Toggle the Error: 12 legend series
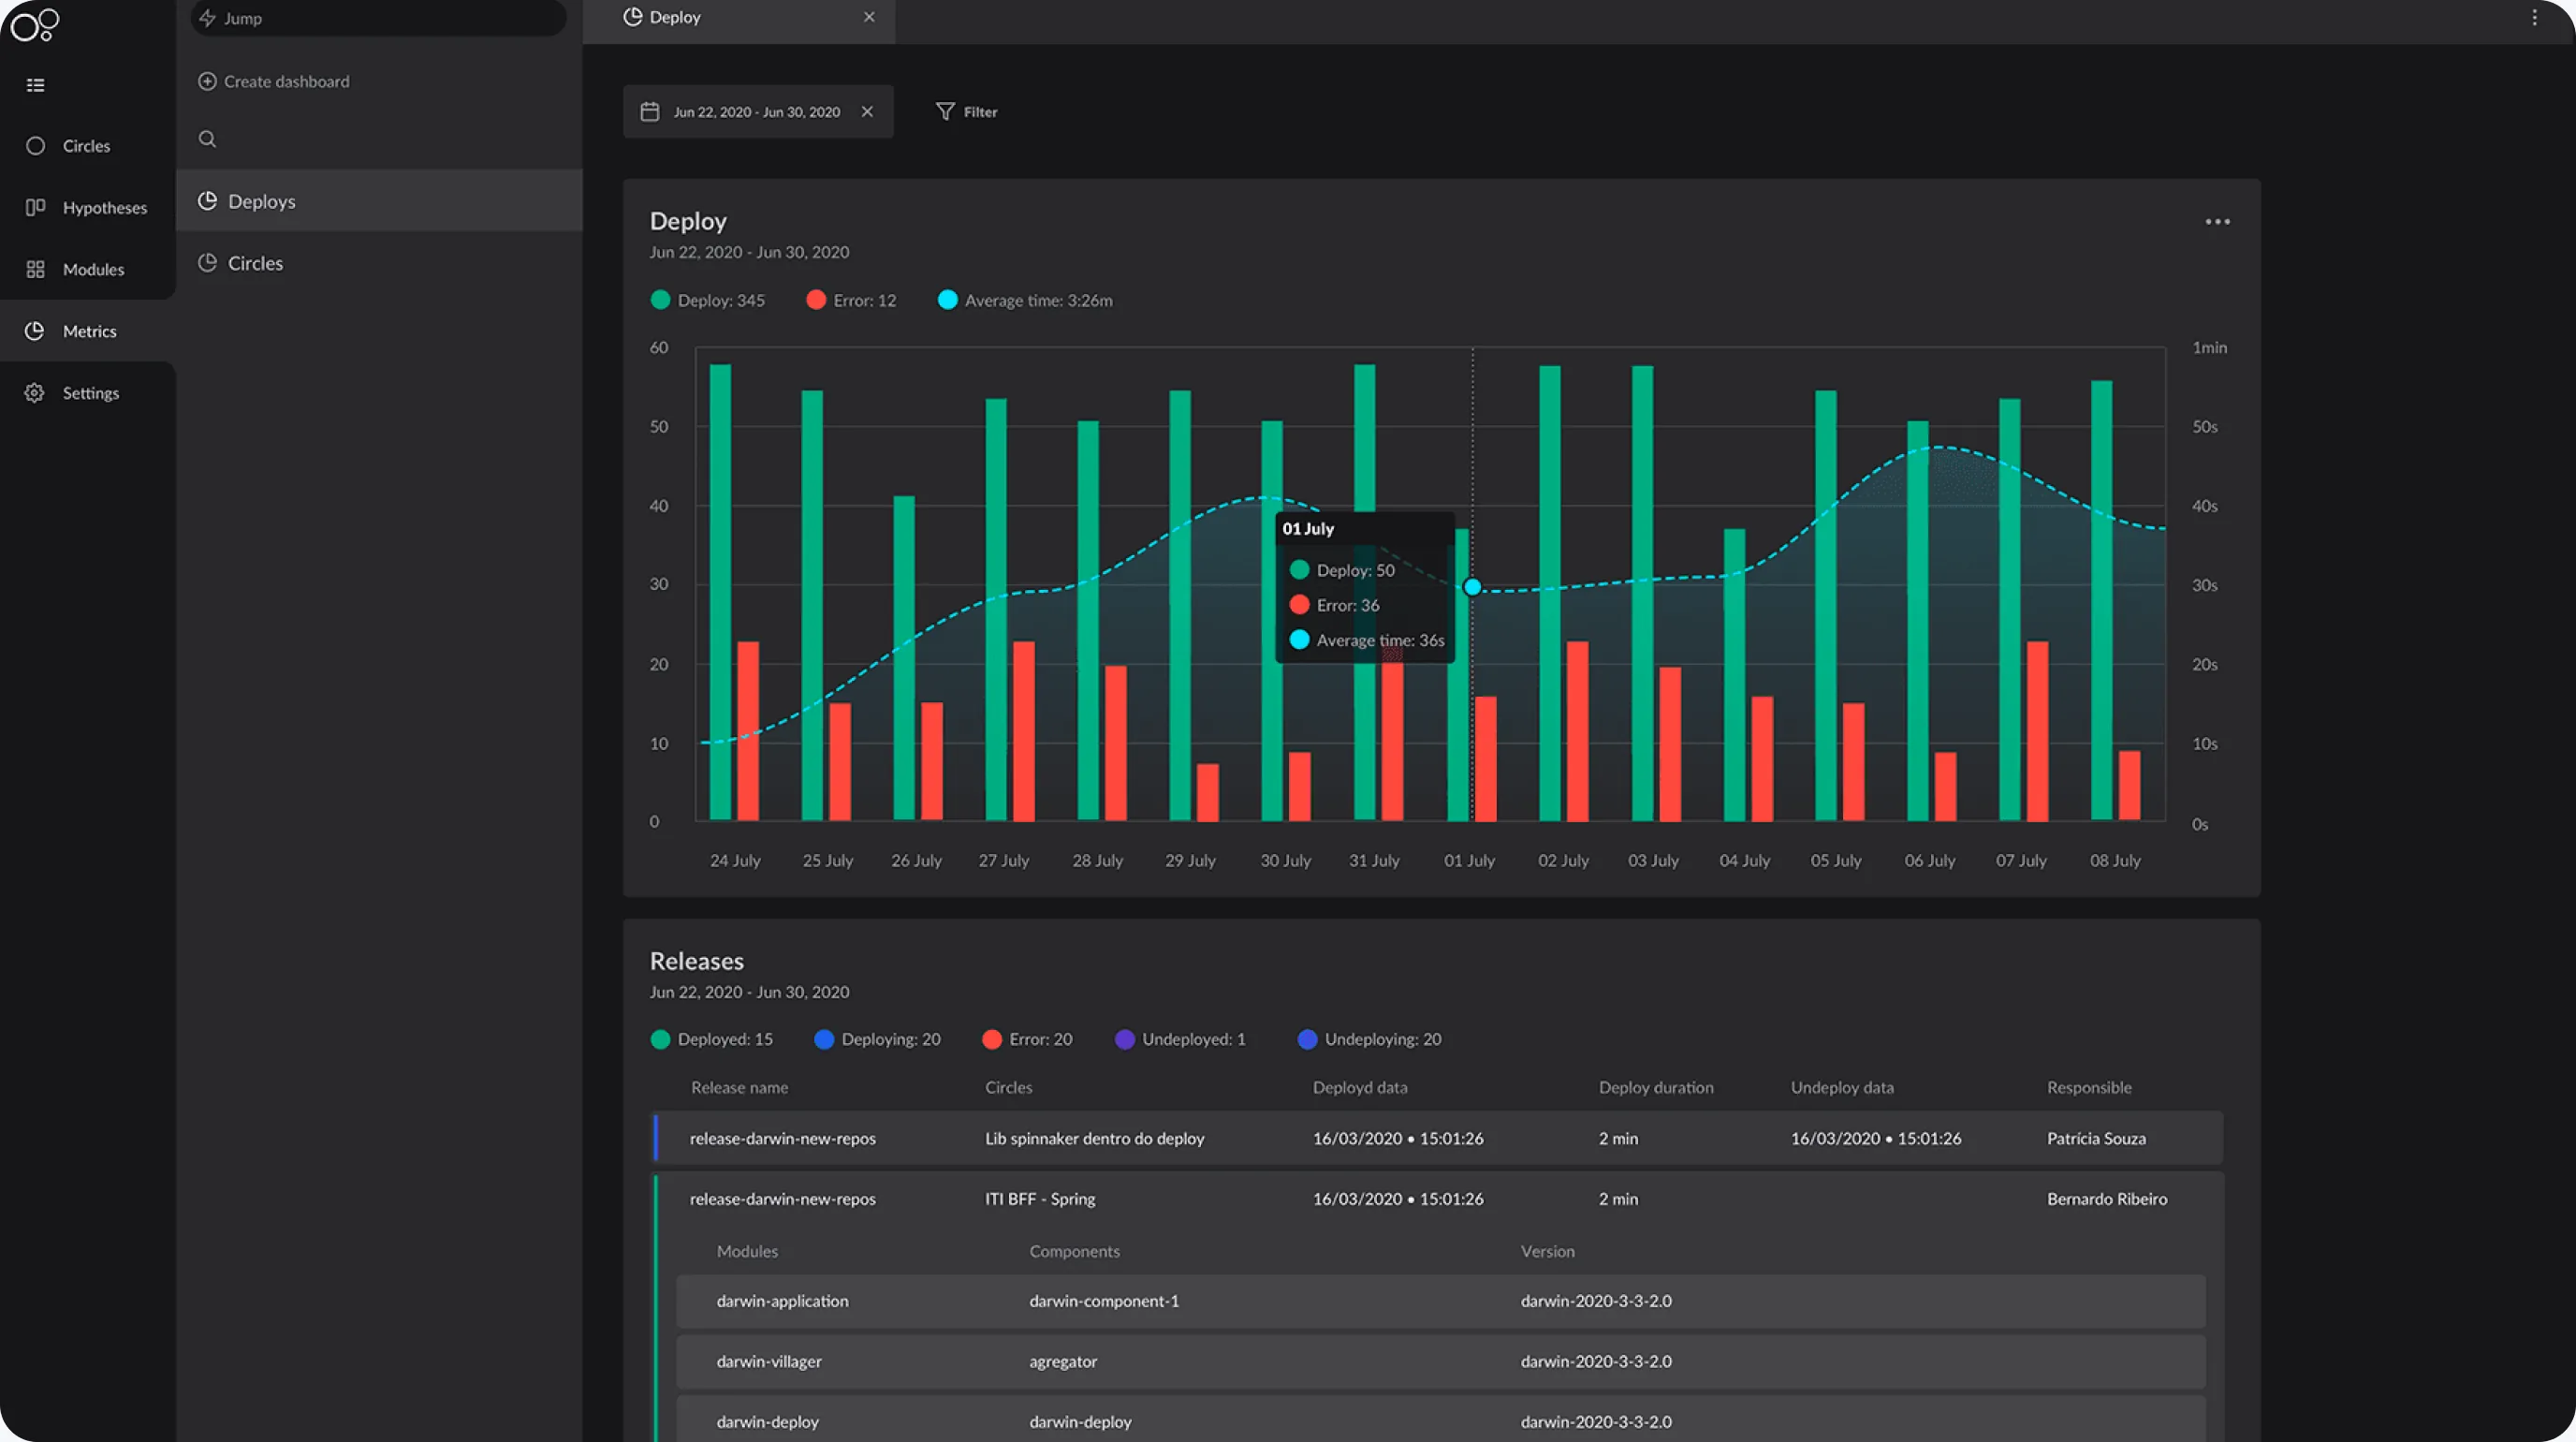 (851, 300)
